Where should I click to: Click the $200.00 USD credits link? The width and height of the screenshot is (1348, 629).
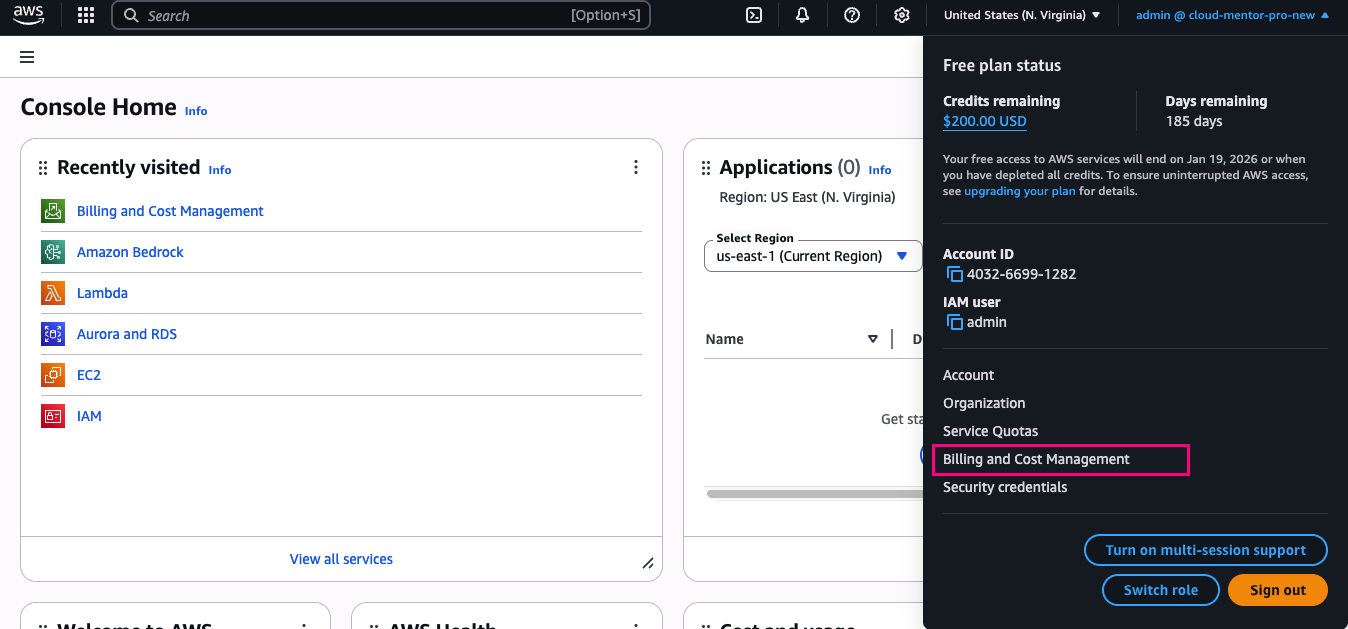(x=984, y=121)
